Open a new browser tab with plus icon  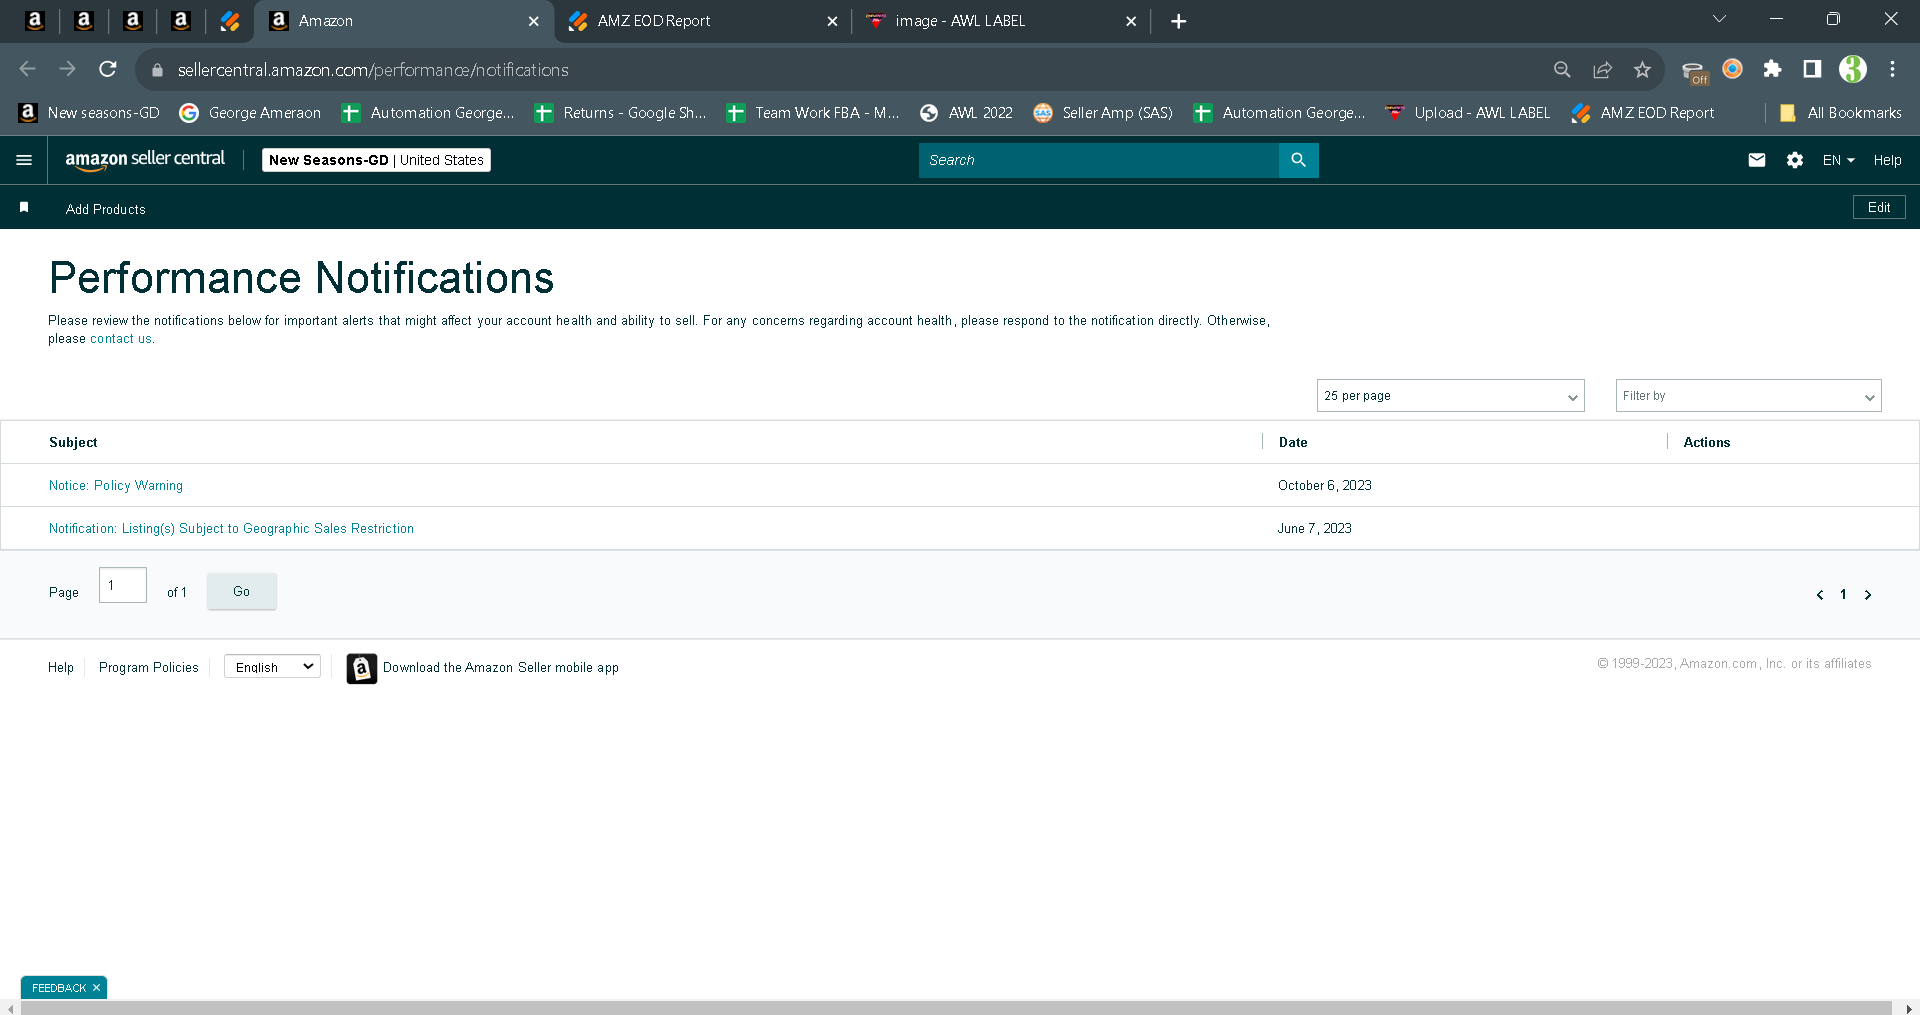click(1179, 21)
